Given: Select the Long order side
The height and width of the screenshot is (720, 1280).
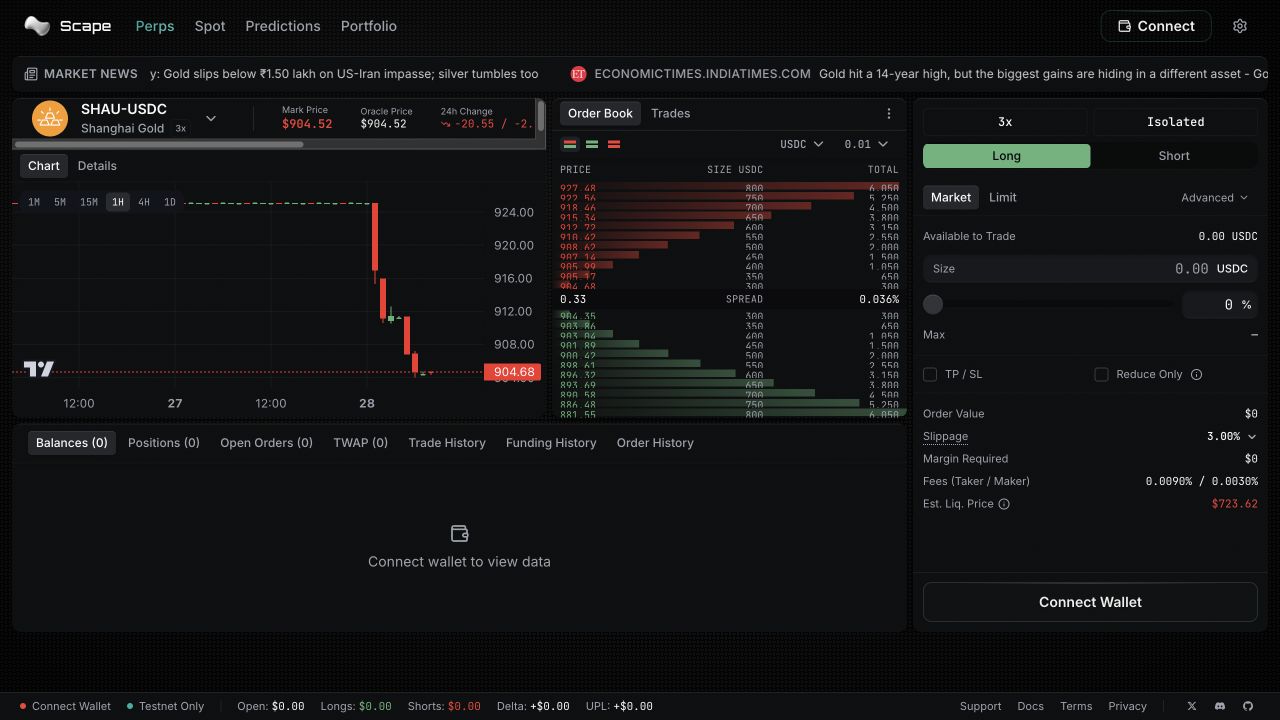Looking at the screenshot, I should pyautogui.click(x=1006, y=156).
